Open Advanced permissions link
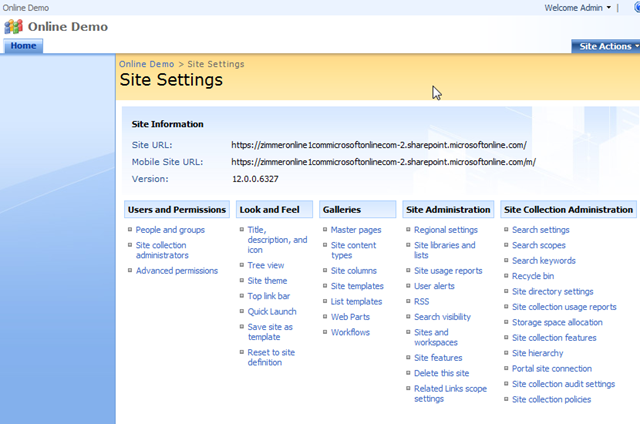Image resolution: width=640 pixels, height=424 pixels. click(x=176, y=270)
